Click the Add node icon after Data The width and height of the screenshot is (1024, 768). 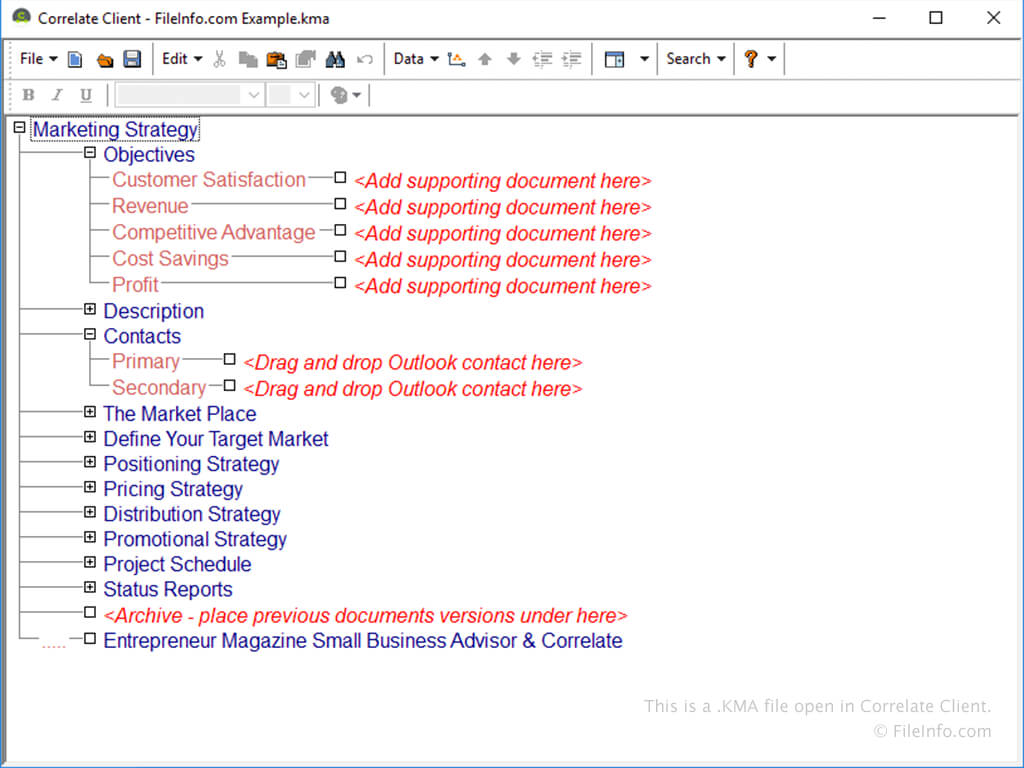[456, 59]
